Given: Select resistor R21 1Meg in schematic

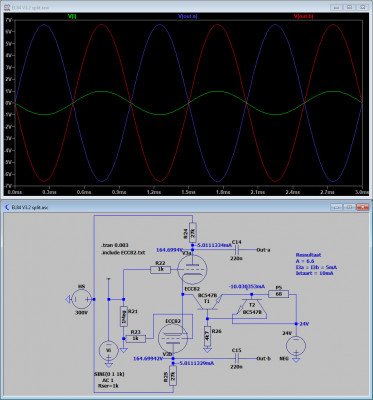Looking at the screenshot, I should pyautogui.click(x=123, y=316).
